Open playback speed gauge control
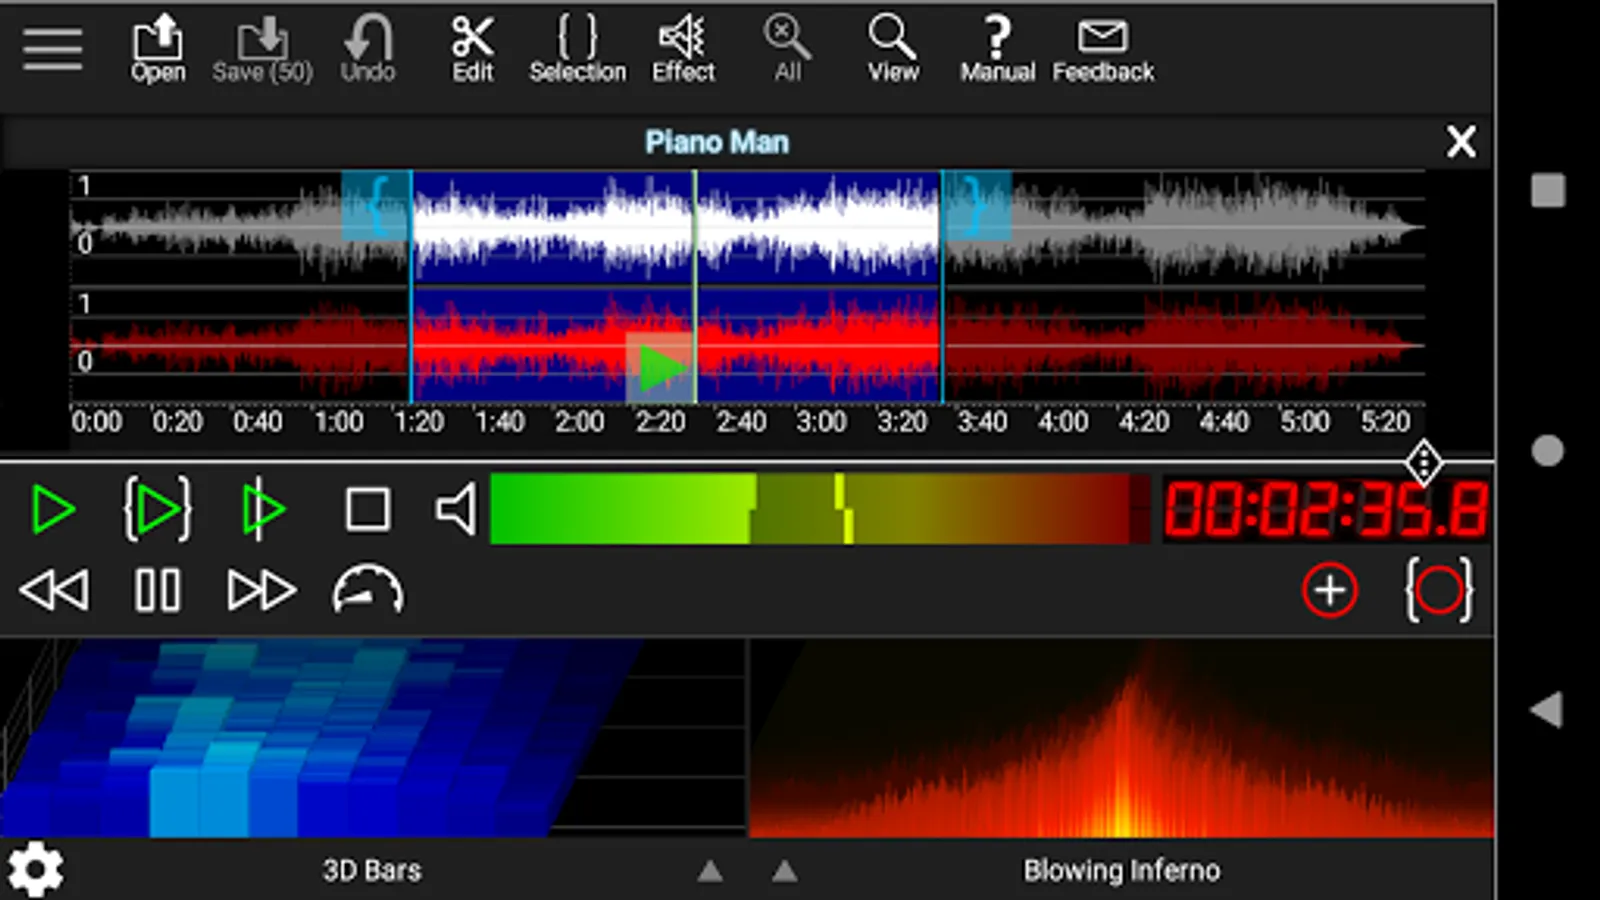The image size is (1600, 900). tap(367, 590)
